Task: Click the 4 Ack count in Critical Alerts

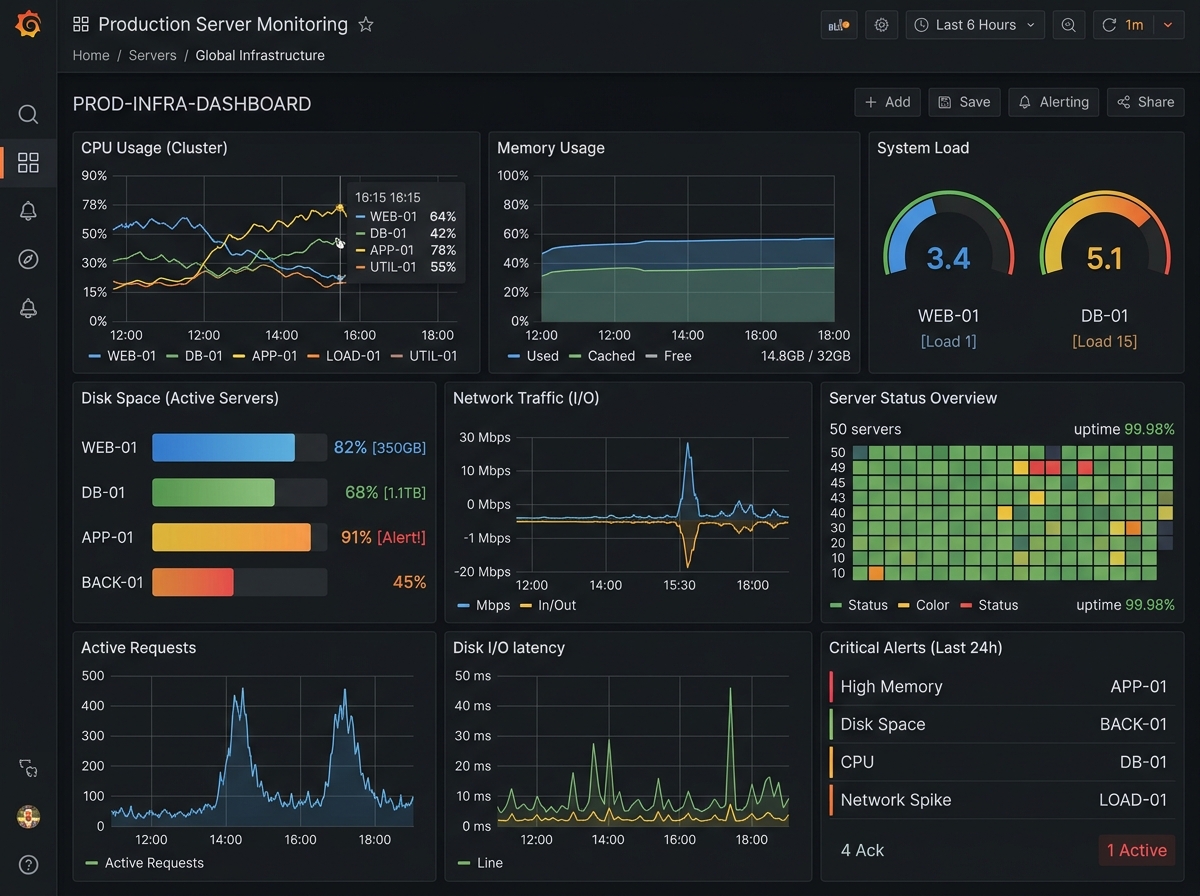Action: point(862,850)
